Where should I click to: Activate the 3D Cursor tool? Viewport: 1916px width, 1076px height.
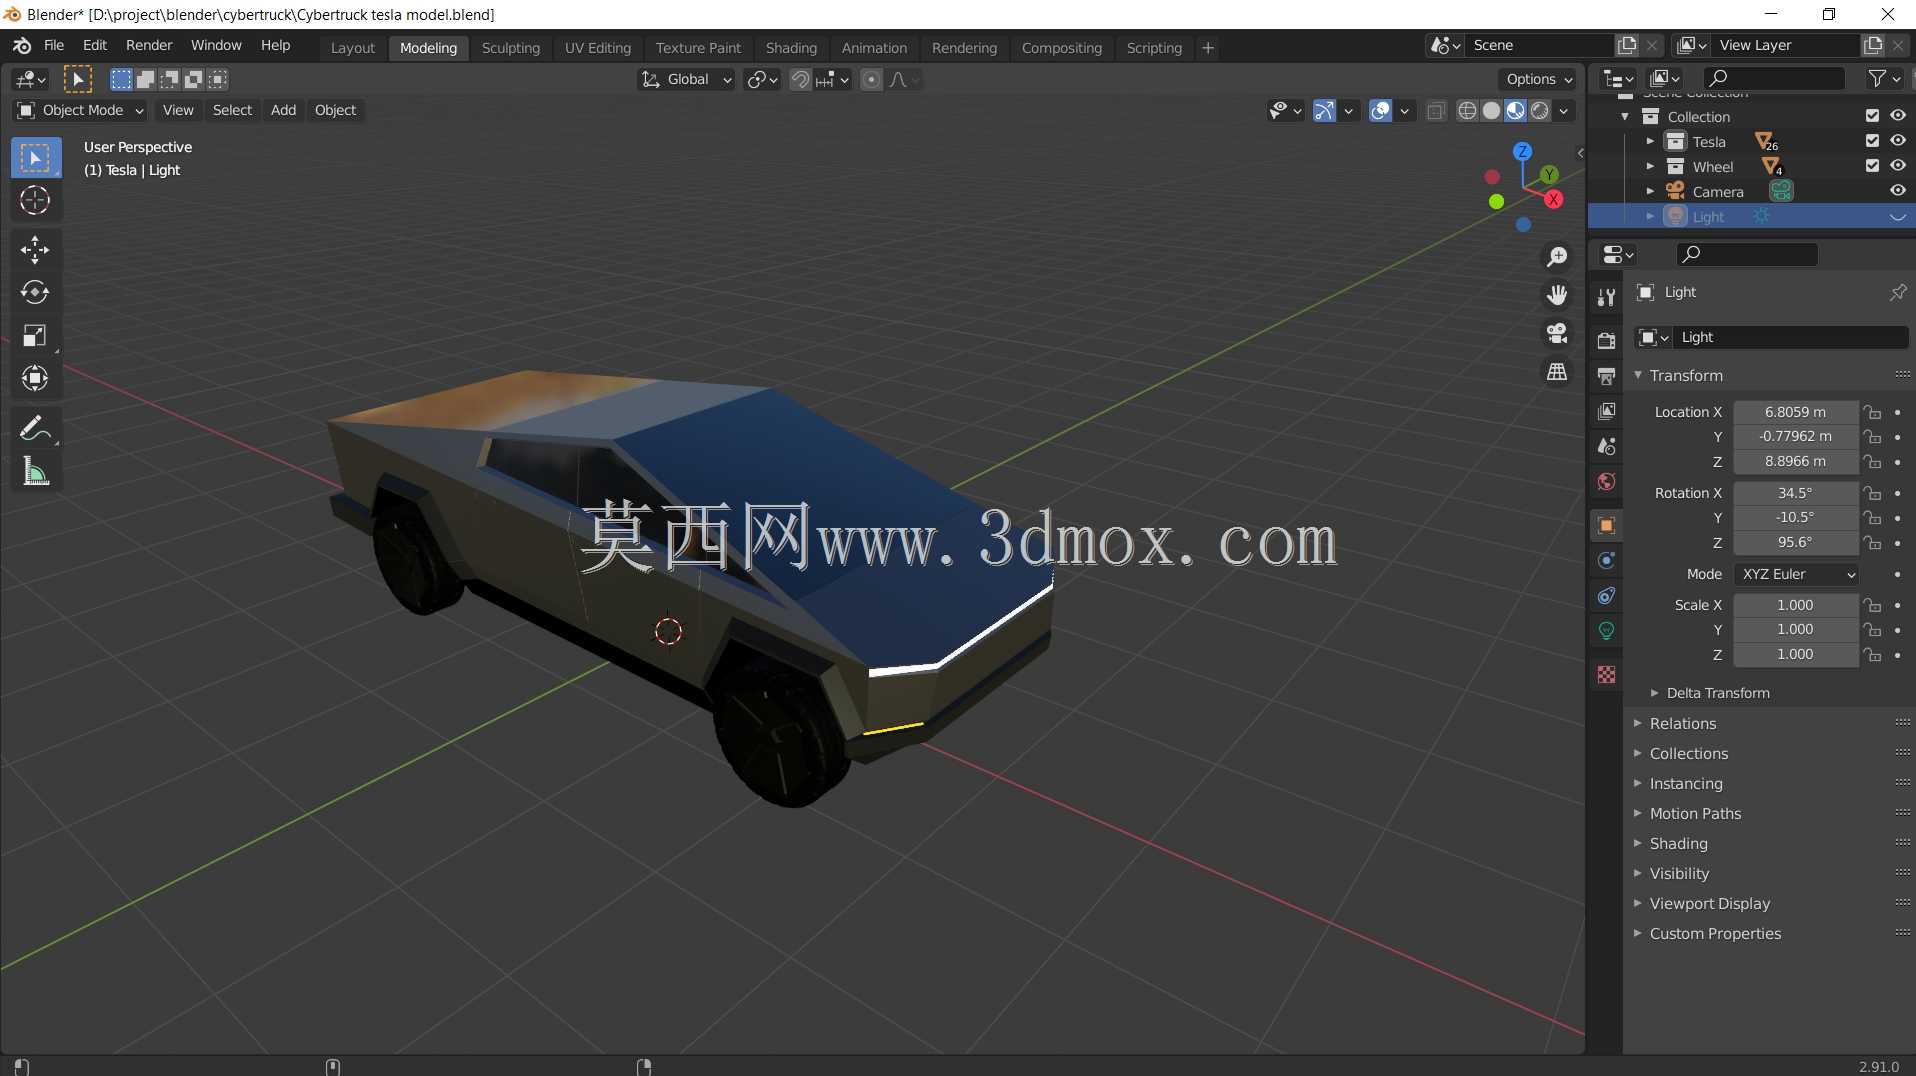tap(36, 201)
